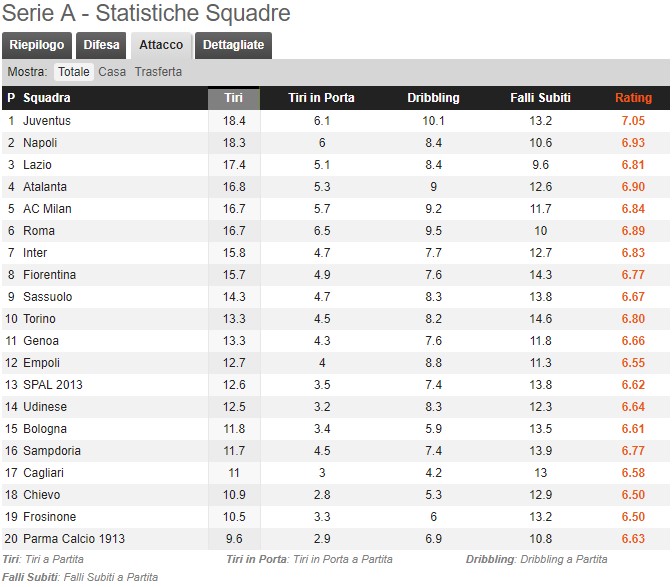
Task: Sort table by Tiri column
Action: coord(234,98)
